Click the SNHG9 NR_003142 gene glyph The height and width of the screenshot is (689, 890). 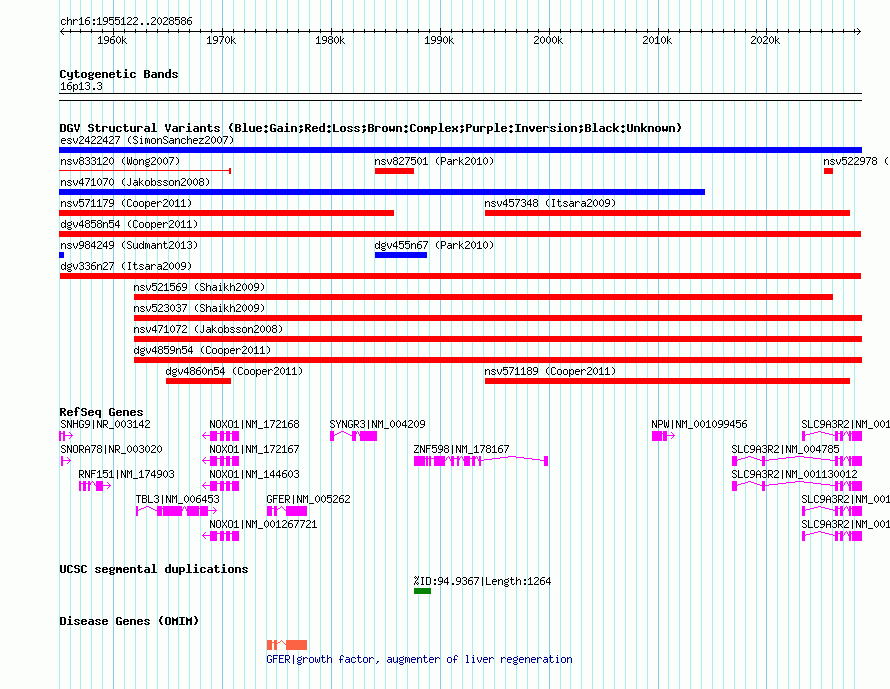click(66, 436)
